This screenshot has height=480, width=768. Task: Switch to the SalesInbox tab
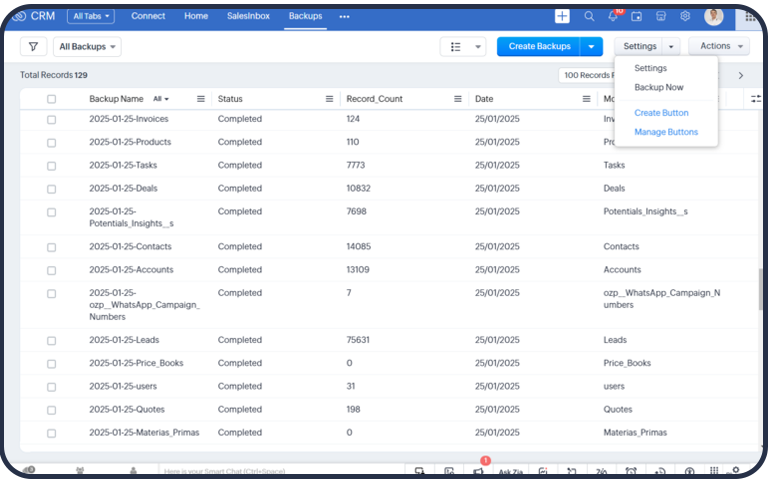pyautogui.click(x=248, y=16)
